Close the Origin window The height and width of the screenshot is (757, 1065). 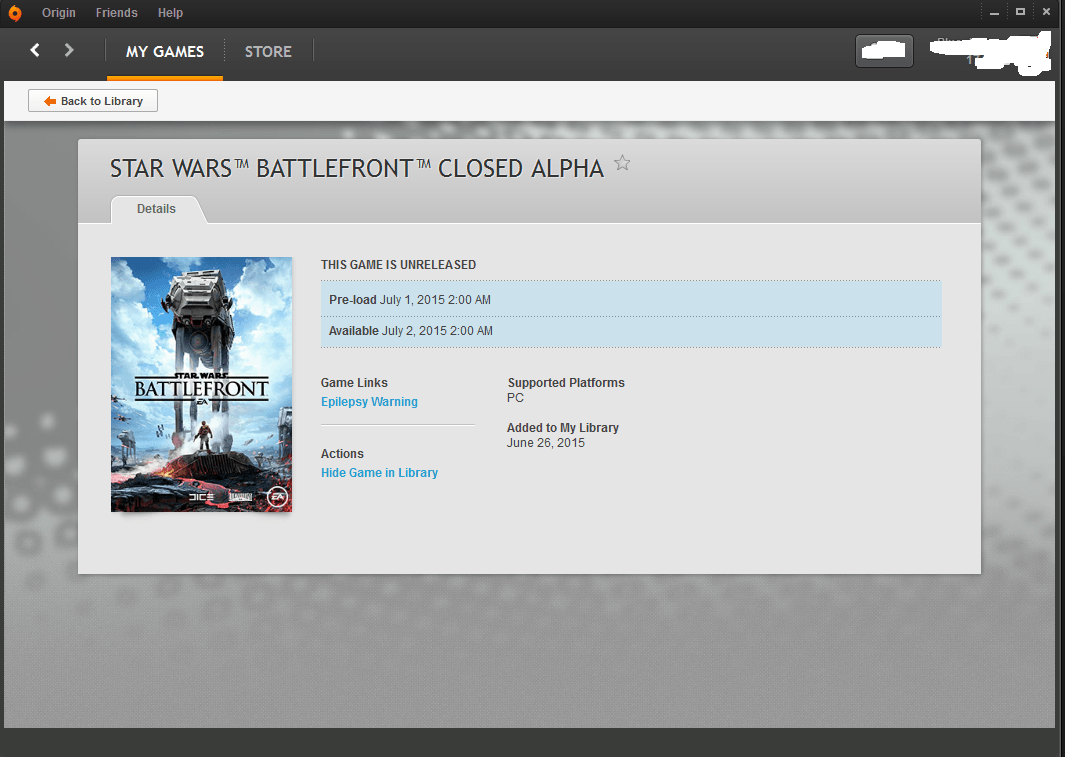coord(1046,12)
